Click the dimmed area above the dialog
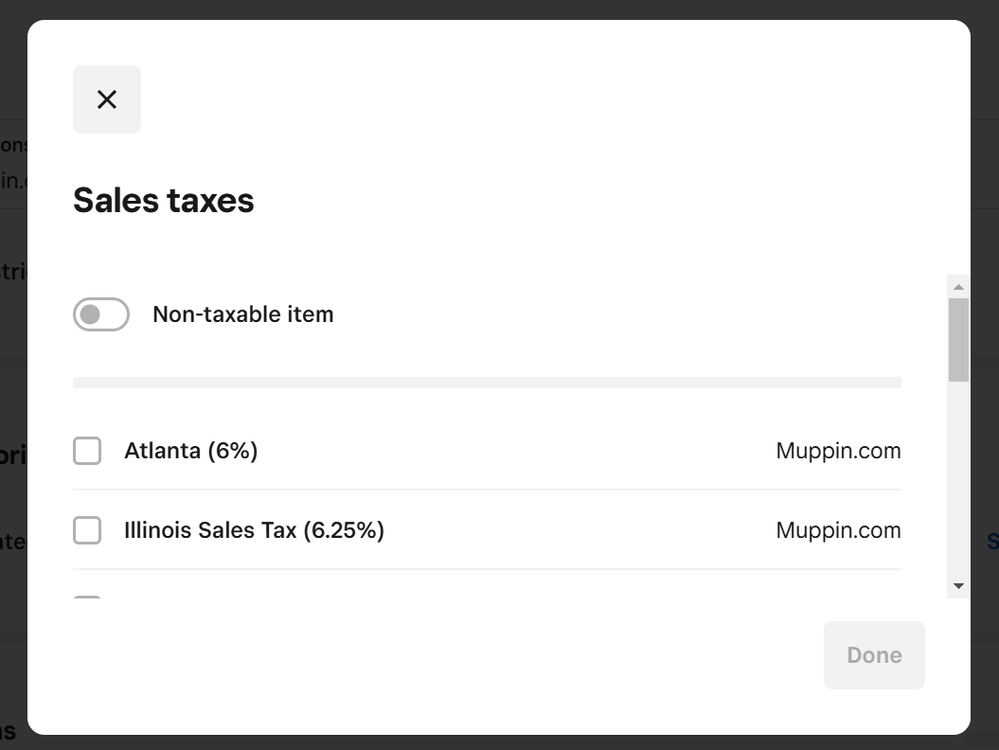 pyautogui.click(x=500, y=8)
